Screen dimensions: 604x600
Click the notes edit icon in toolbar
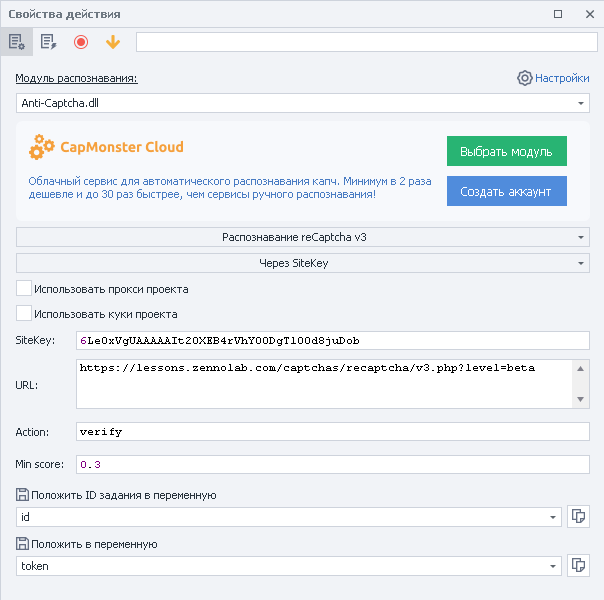(x=48, y=42)
